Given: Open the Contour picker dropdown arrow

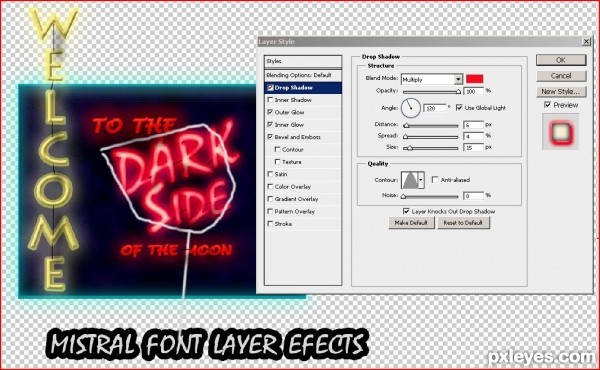Looking at the screenshot, I should pos(421,180).
